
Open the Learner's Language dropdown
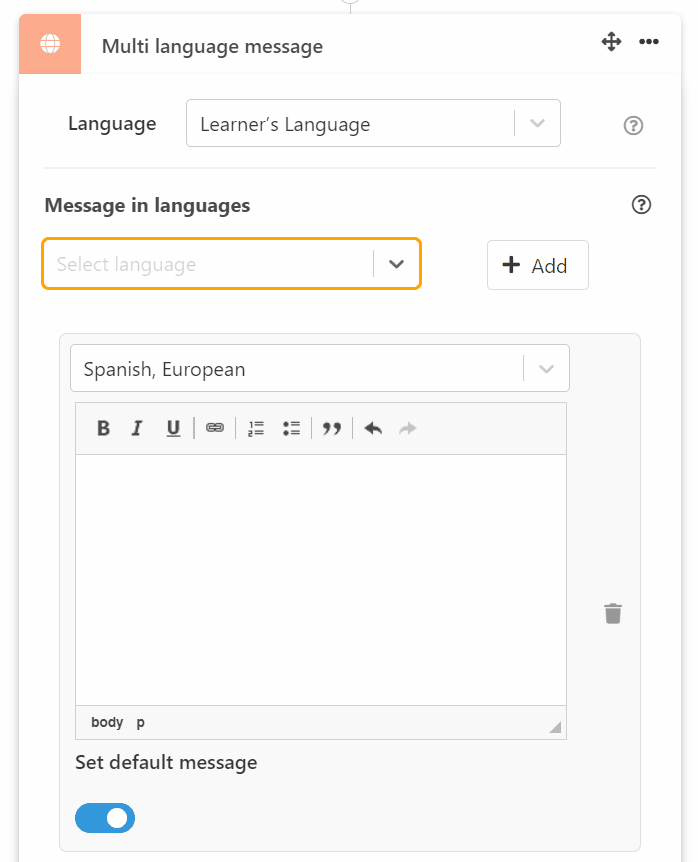point(537,122)
